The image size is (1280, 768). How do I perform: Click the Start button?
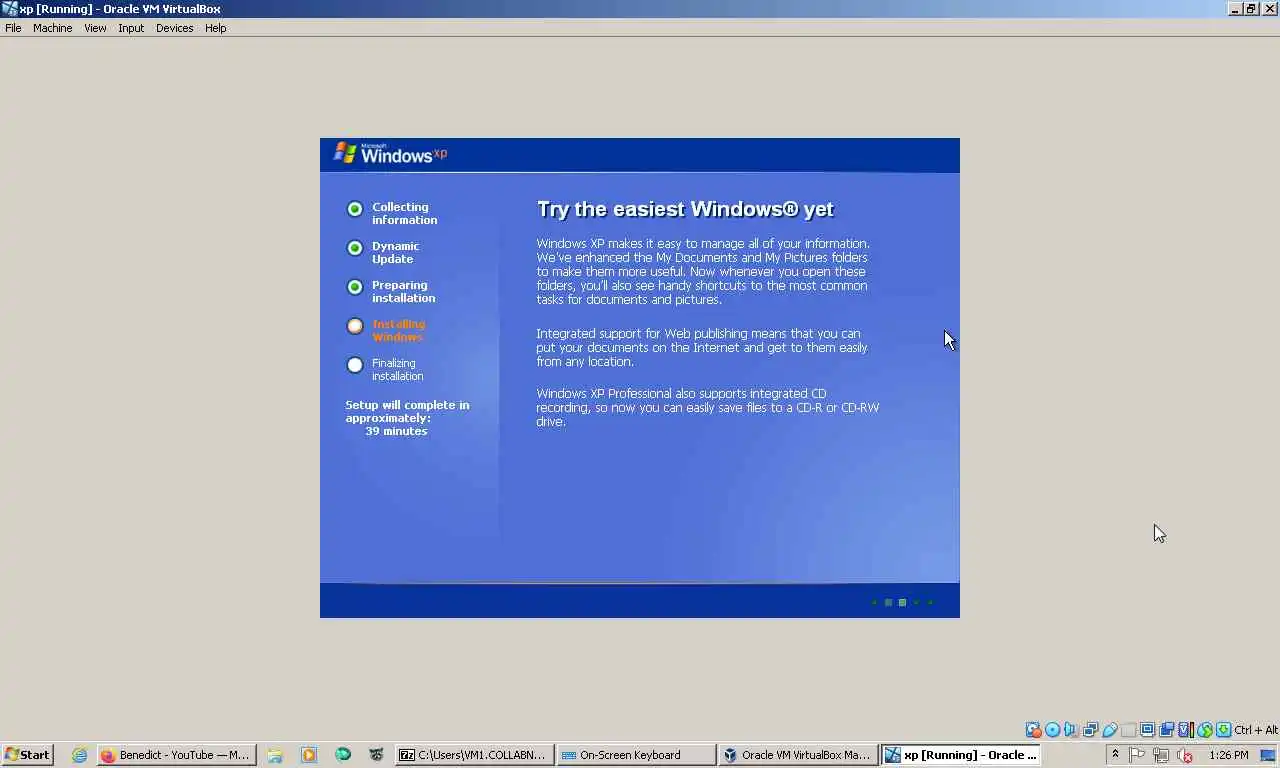click(x=28, y=755)
